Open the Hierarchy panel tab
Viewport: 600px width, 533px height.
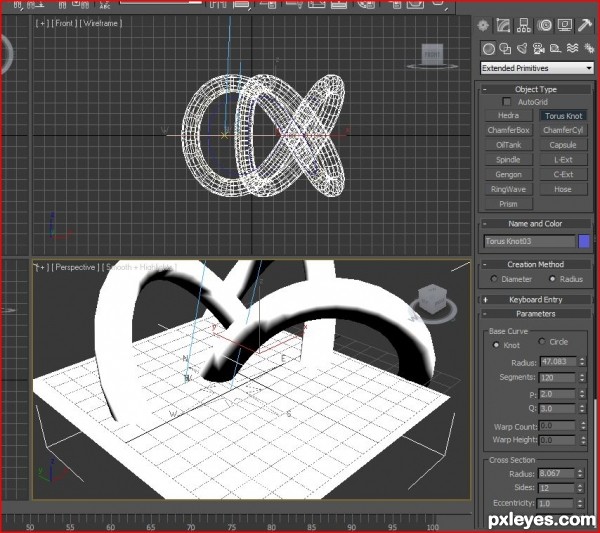523,26
